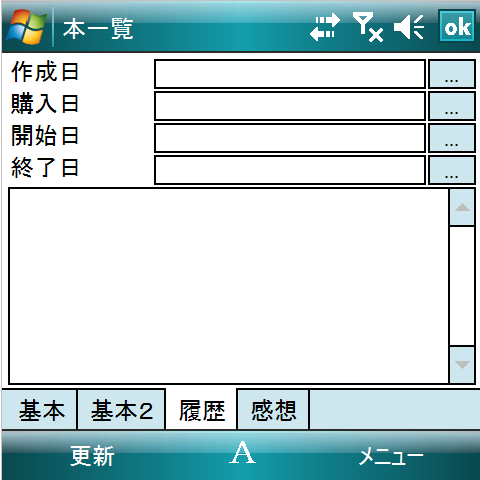This screenshot has width=480, height=480.
Task: Open date picker for 終了日
Action: click(452, 170)
